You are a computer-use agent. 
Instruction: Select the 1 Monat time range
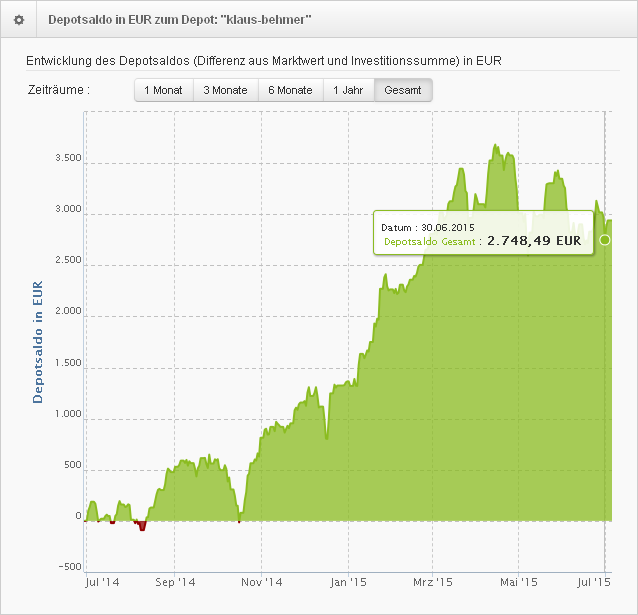pyautogui.click(x=163, y=90)
